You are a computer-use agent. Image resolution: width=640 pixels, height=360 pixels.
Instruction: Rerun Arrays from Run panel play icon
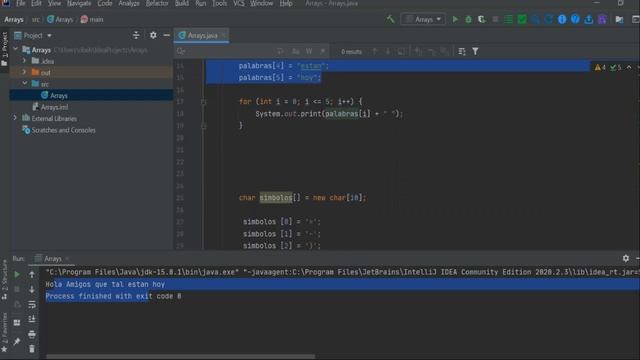click(17, 275)
